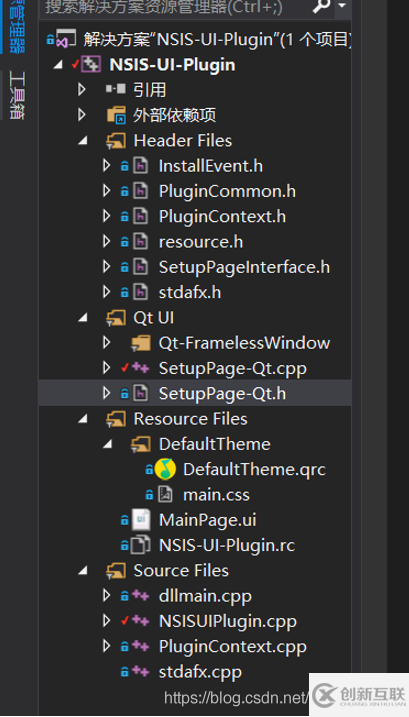Select the NSIS-UI-Plugin project name
This screenshot has height=717, width=409.
pos(172,65)
